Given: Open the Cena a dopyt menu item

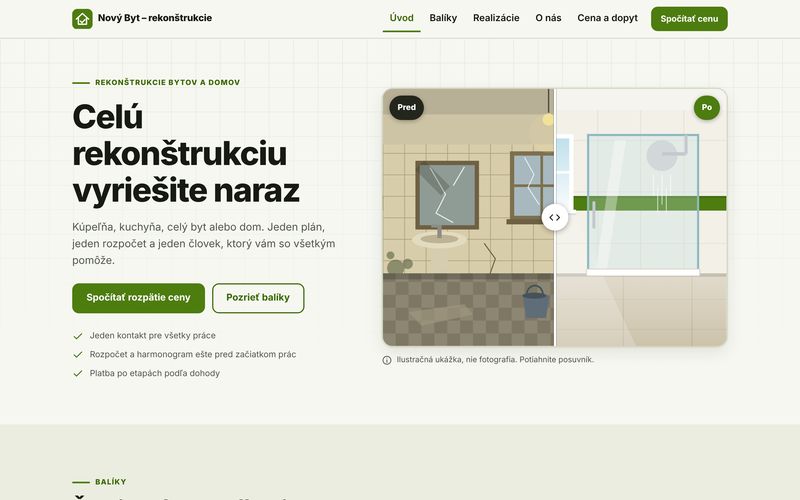Looking at the screenshot, I should pos(607,18).
